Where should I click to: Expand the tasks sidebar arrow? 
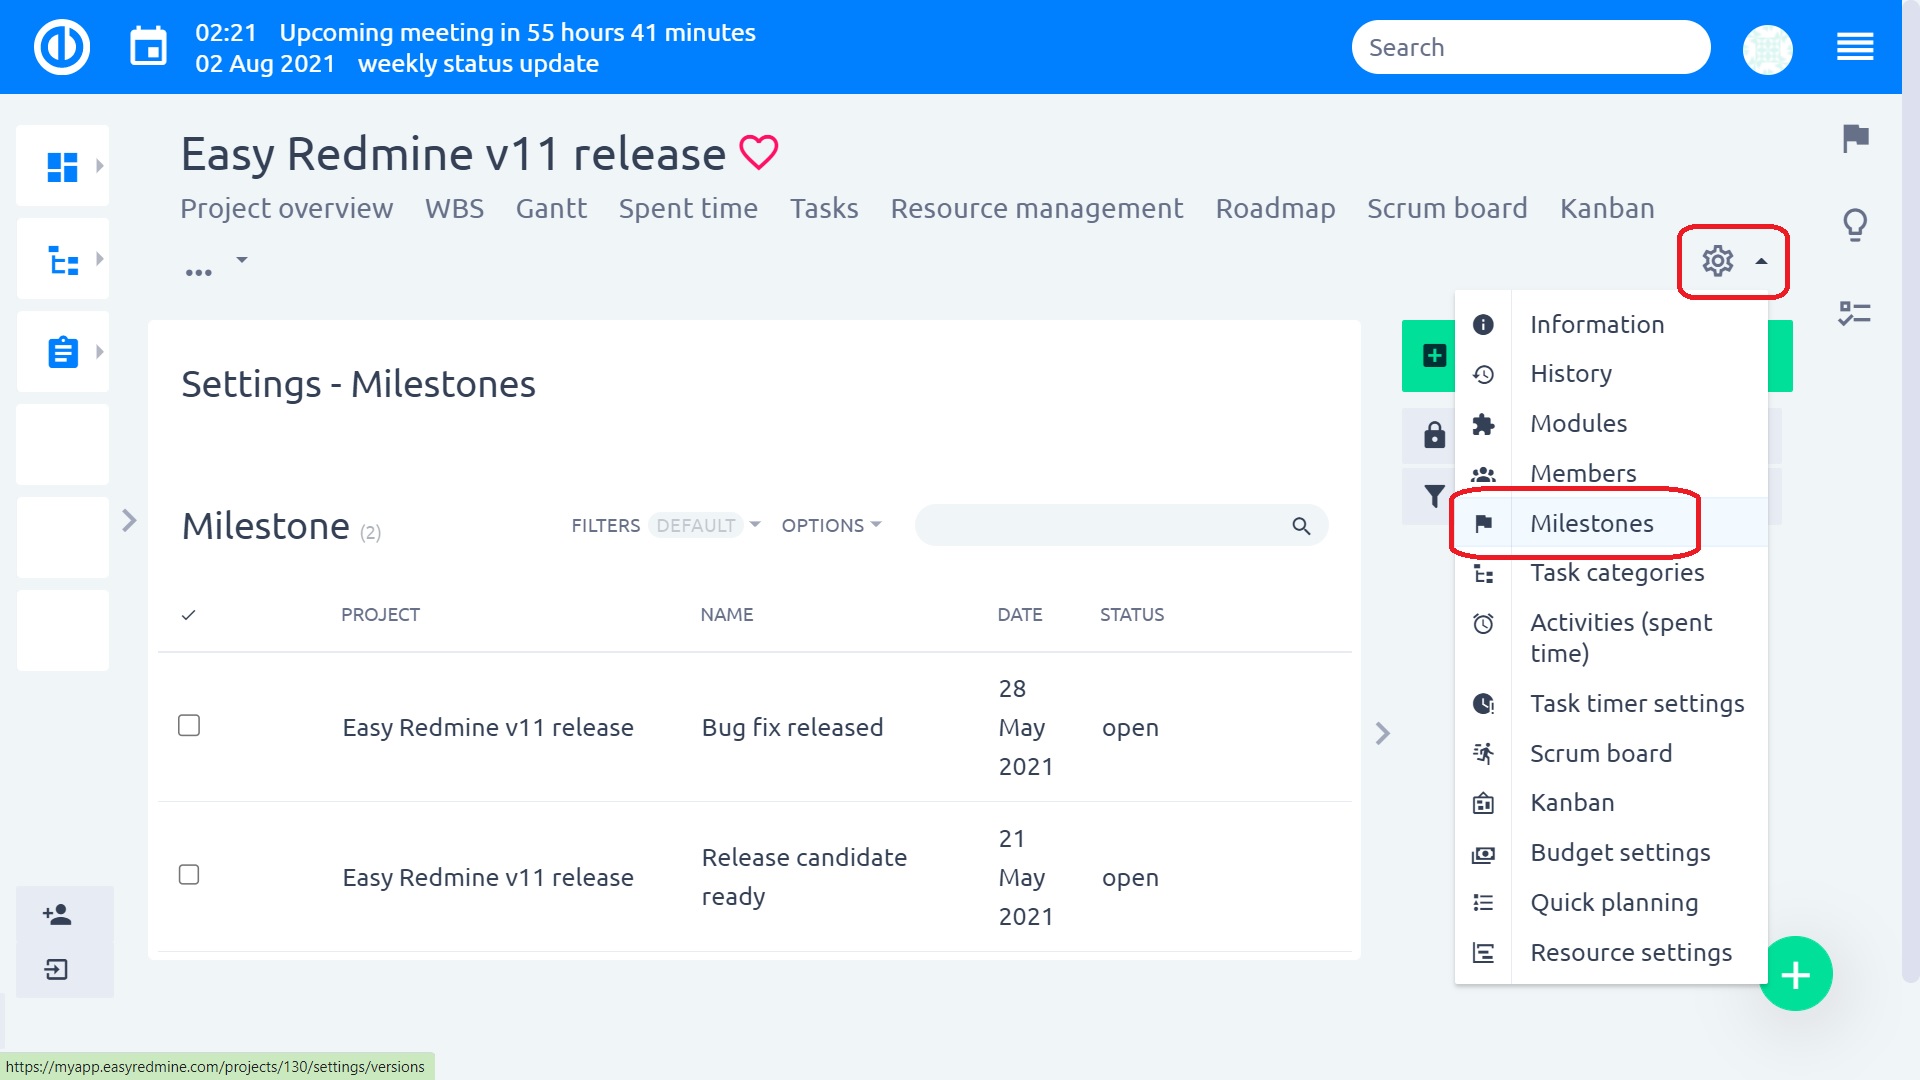click(x=99, y=352)
